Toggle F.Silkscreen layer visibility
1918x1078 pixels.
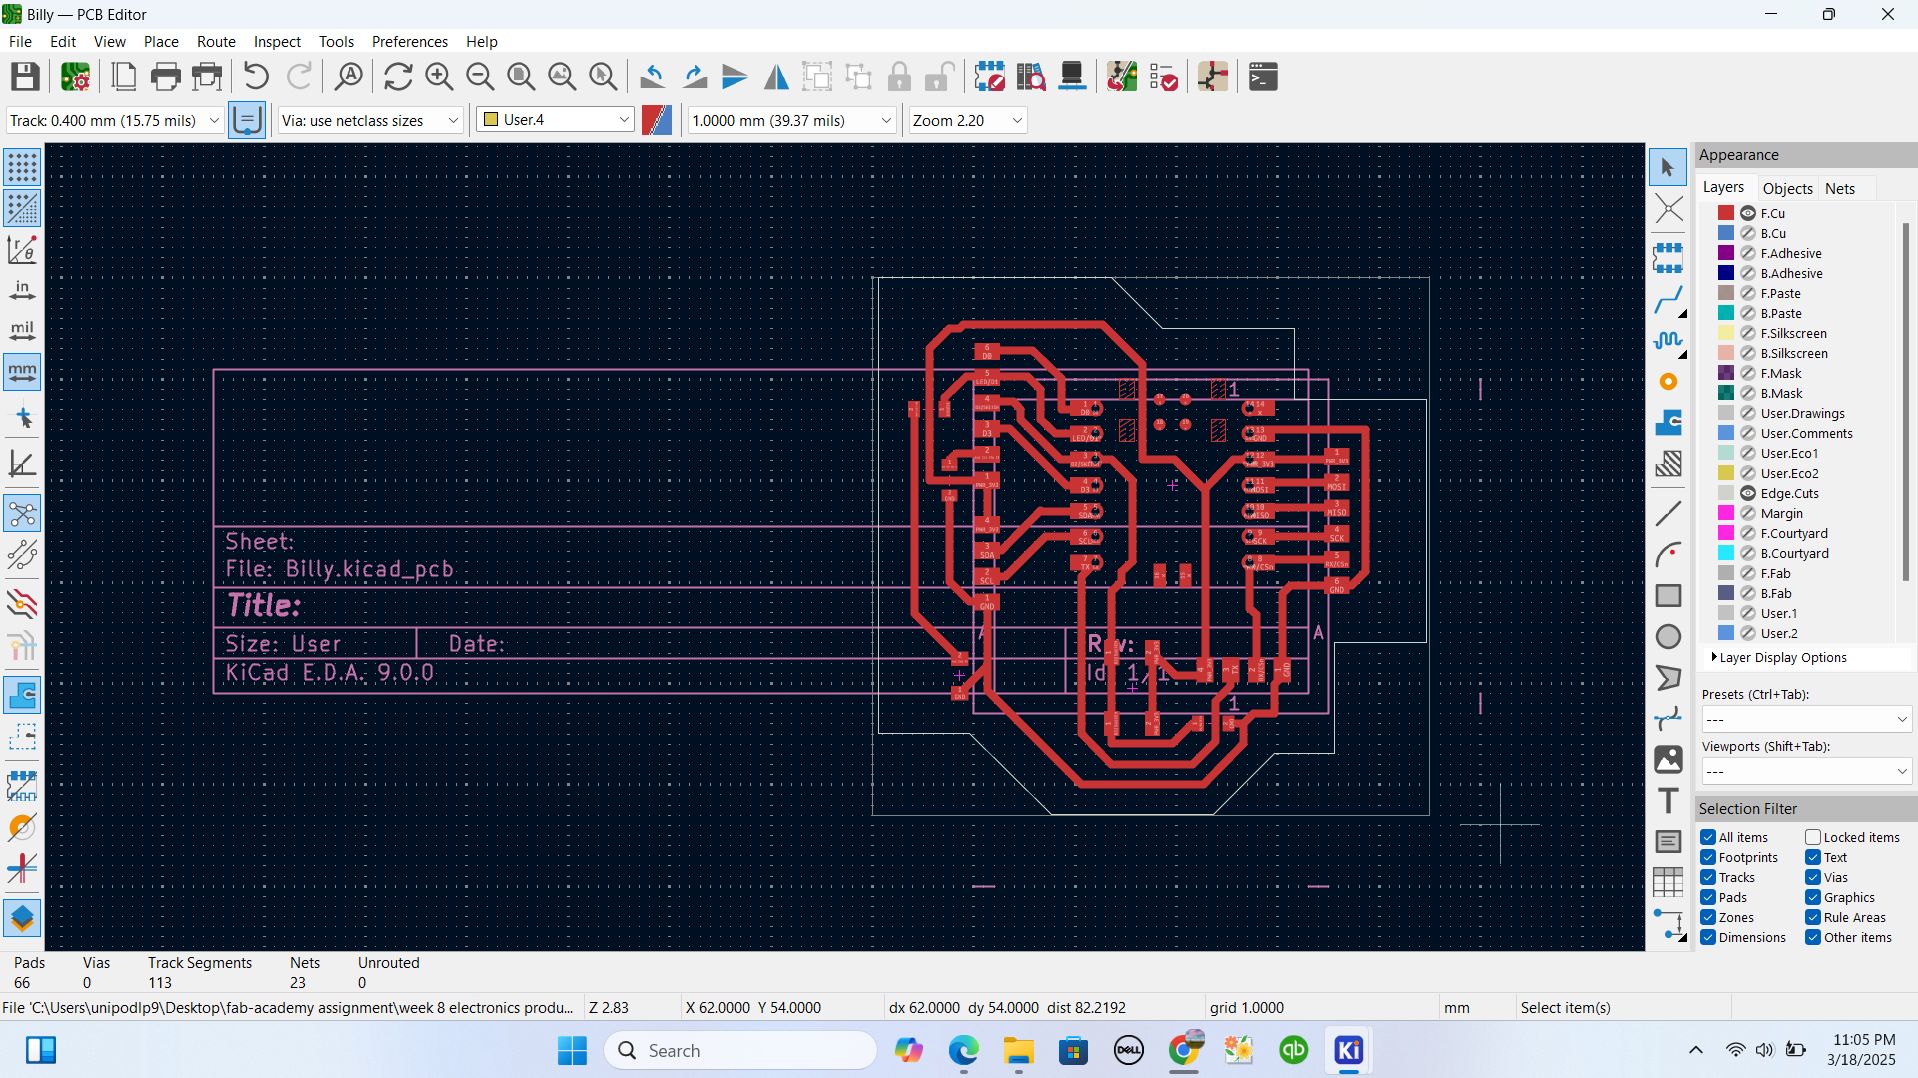tap(1748, 333)
